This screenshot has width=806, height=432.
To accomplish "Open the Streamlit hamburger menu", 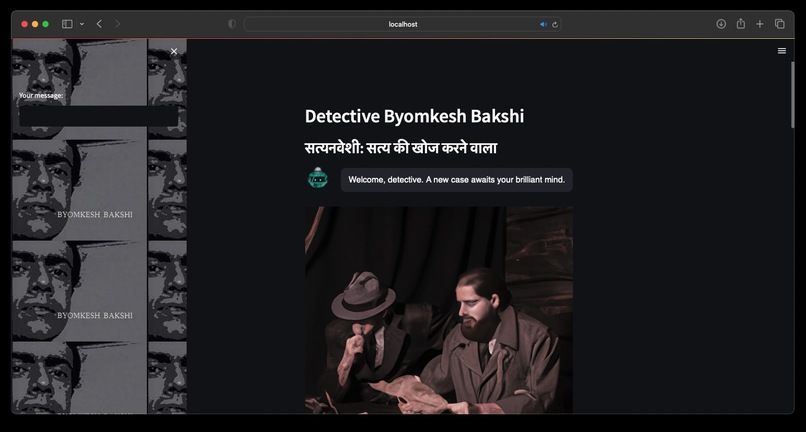I will (782, 51).
